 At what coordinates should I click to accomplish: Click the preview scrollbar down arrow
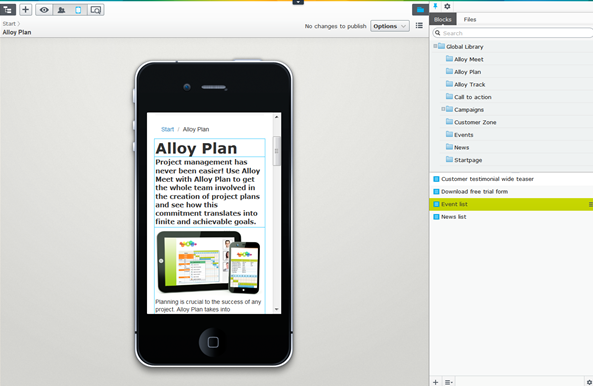276,309
